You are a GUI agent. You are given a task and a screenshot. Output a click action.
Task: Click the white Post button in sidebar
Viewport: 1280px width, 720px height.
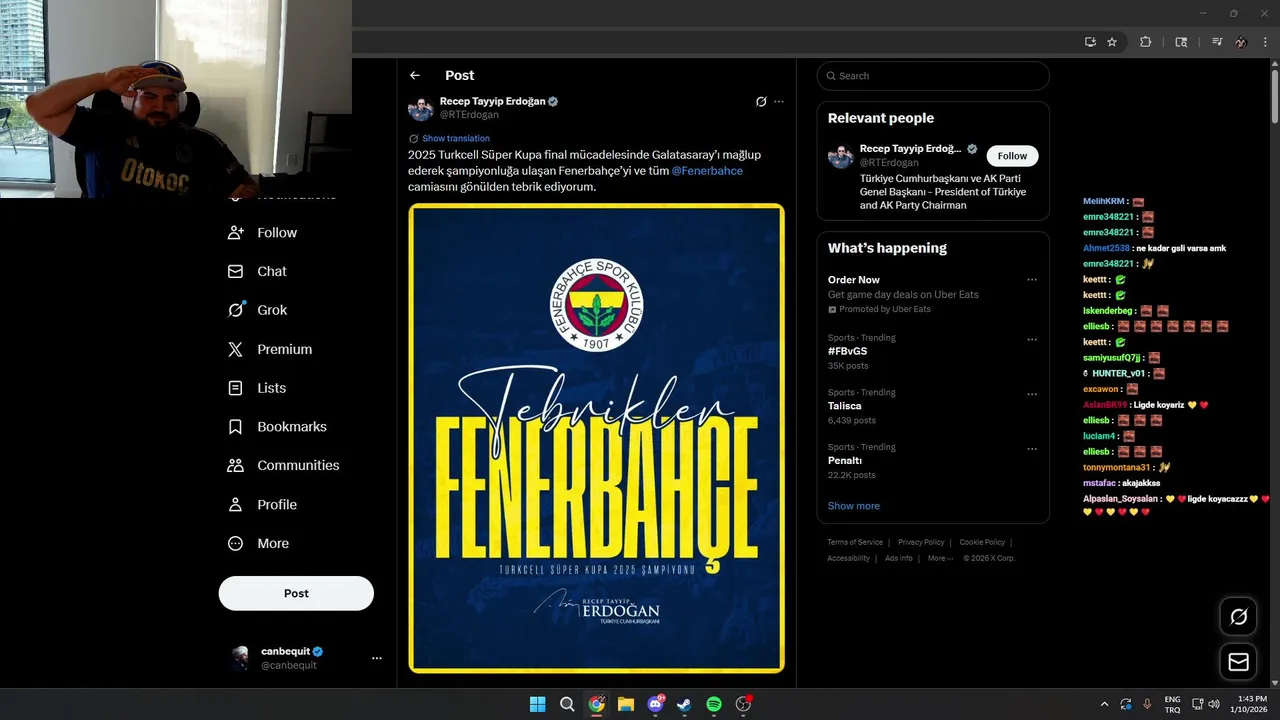296,593
